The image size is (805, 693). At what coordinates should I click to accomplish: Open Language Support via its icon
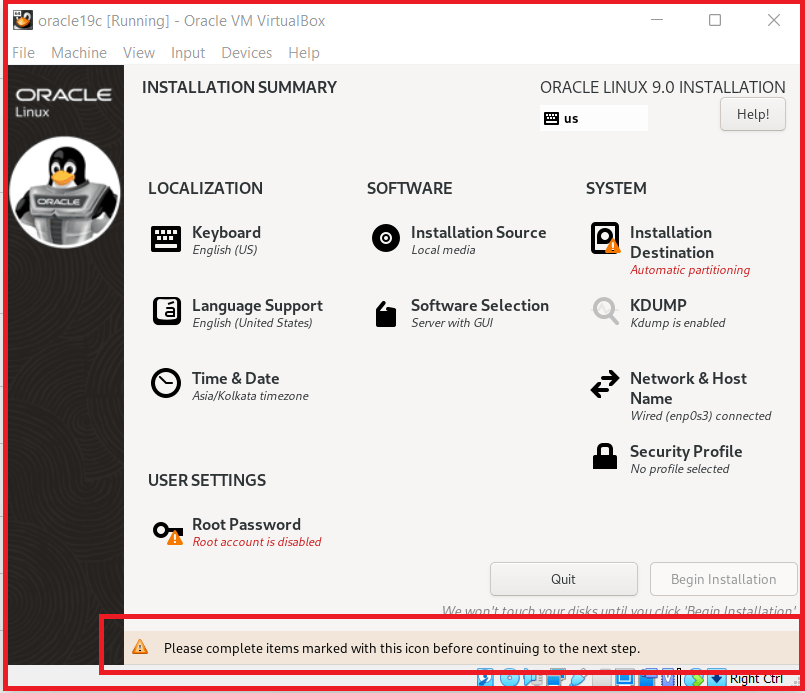pos(166,311)
